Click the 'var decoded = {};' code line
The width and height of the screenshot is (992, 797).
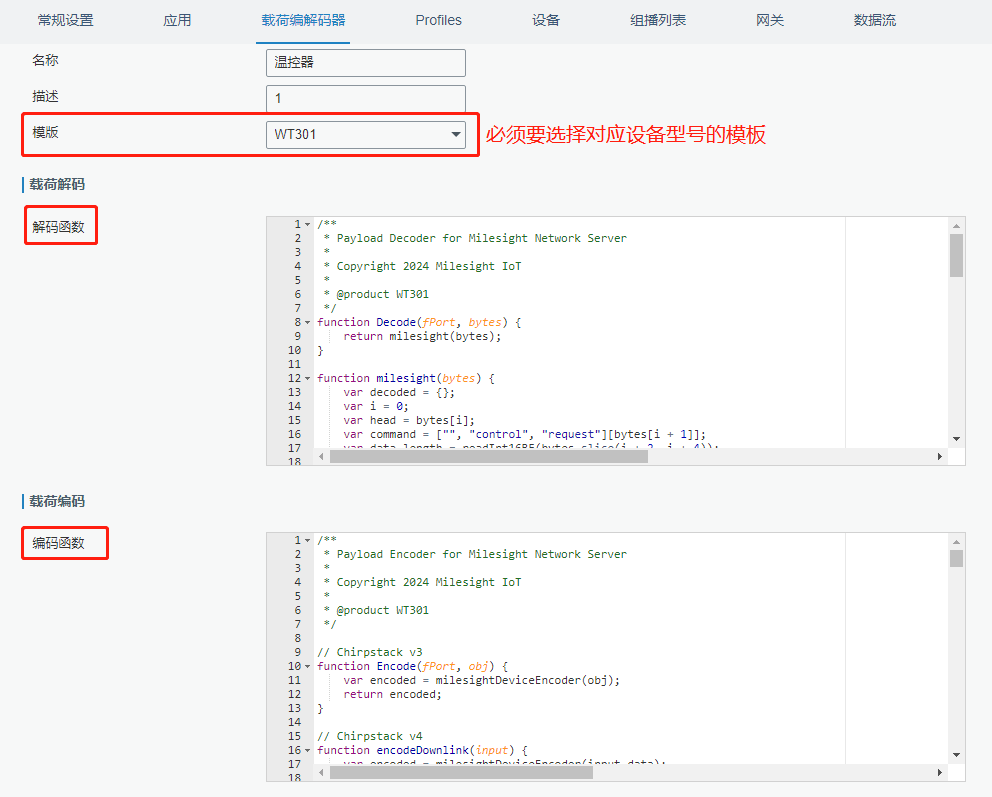click(399, 392)
